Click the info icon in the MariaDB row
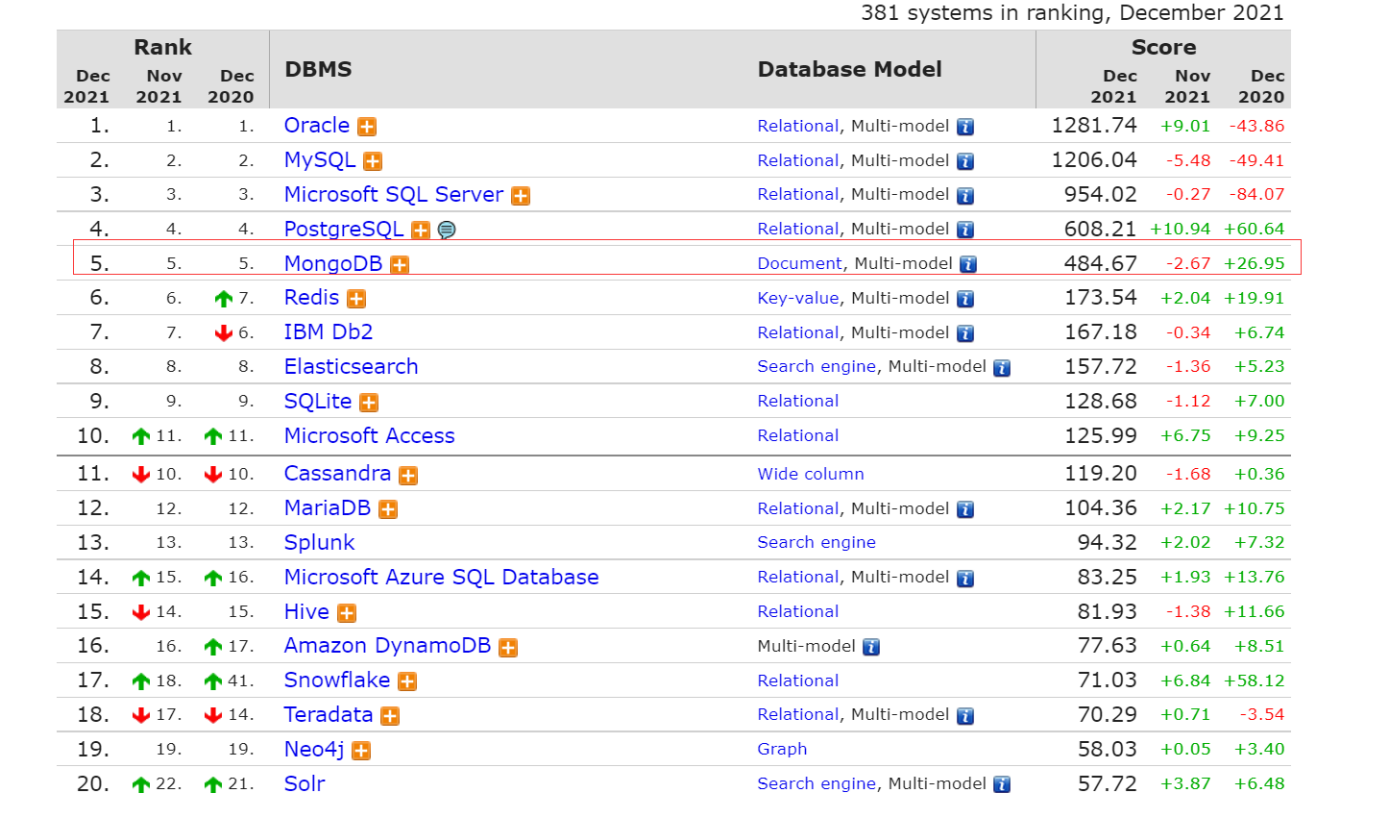Screen dimensions: 1375x837 tap(965, 510)
